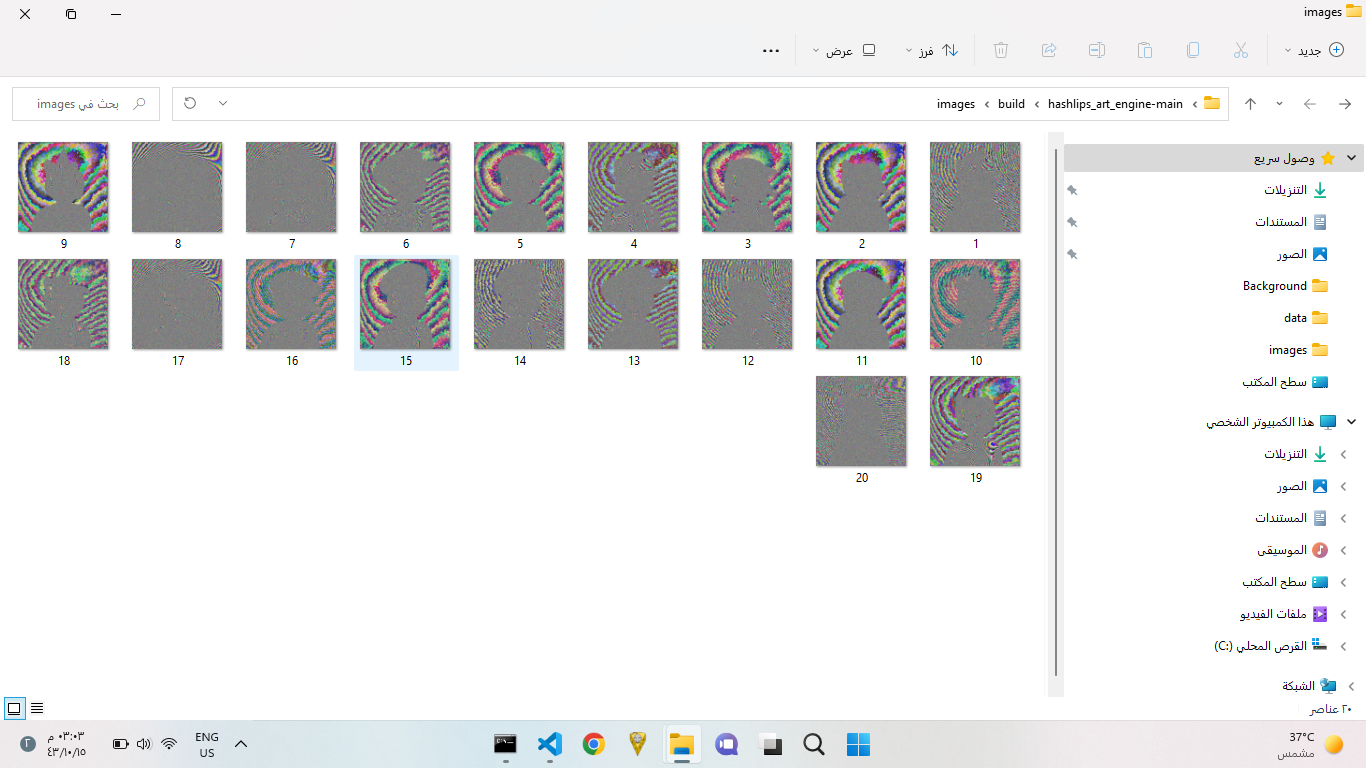
Task: Click the Share icon in the toolbar
Action: (1049, 49)
